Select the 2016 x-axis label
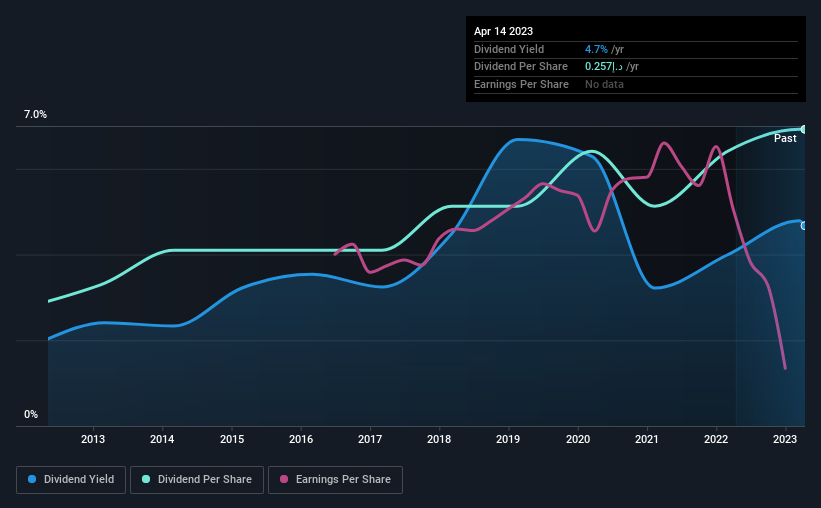Viewport: 821px width, 508px height. tap(301, 439)
